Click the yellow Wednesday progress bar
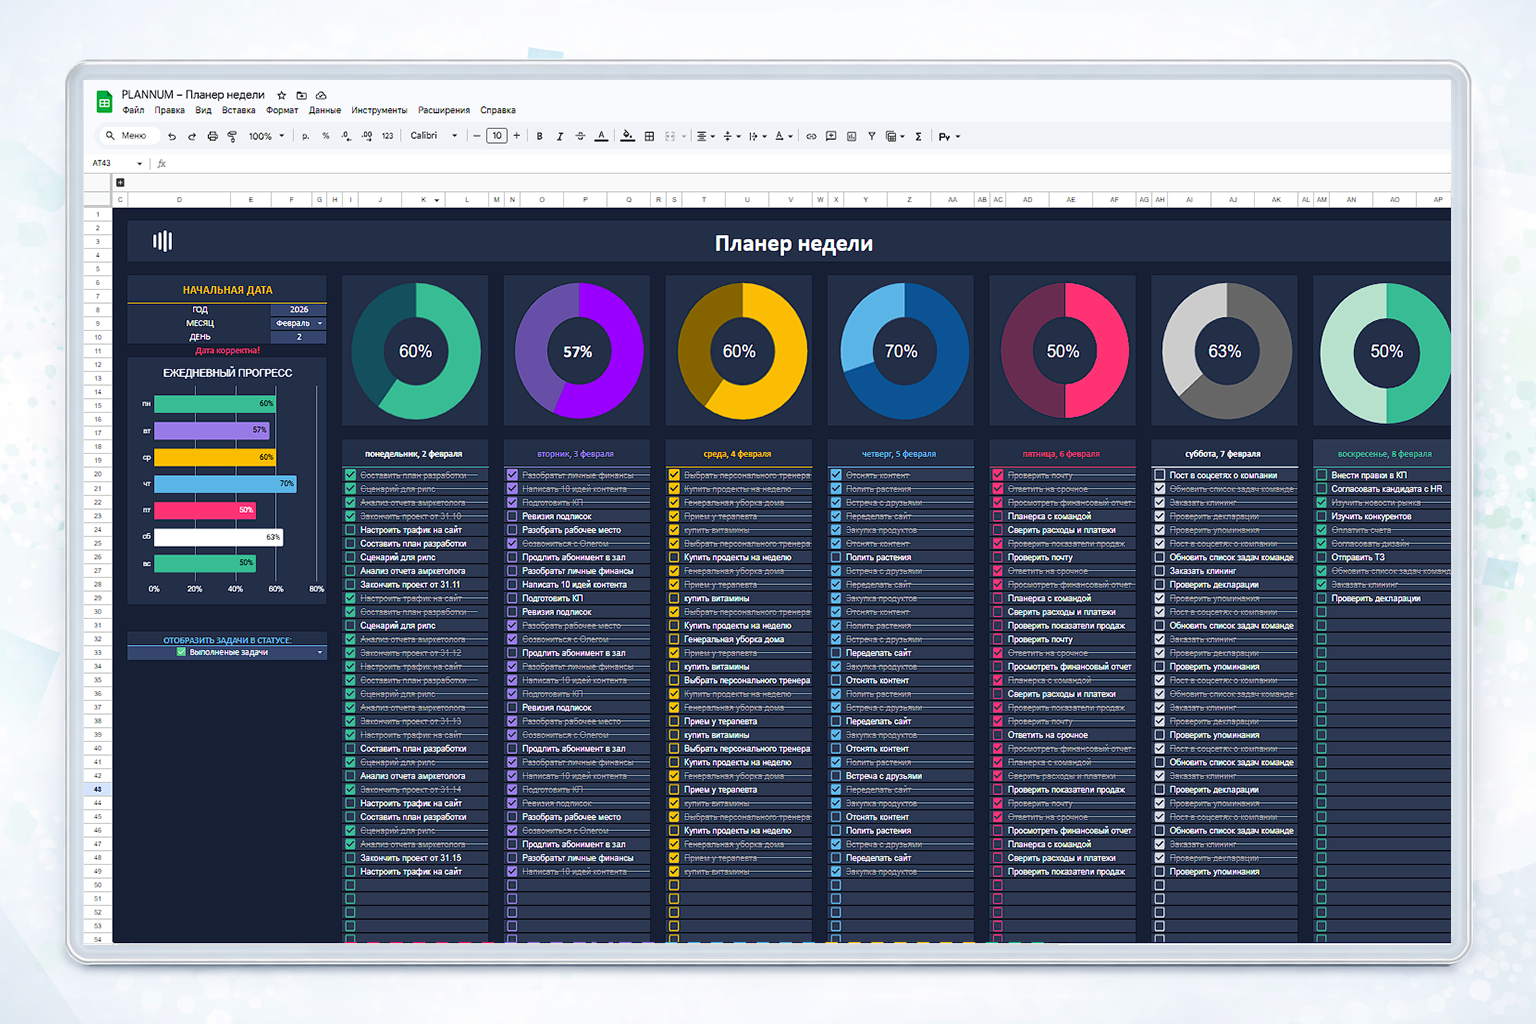 [x=214, y=457]
